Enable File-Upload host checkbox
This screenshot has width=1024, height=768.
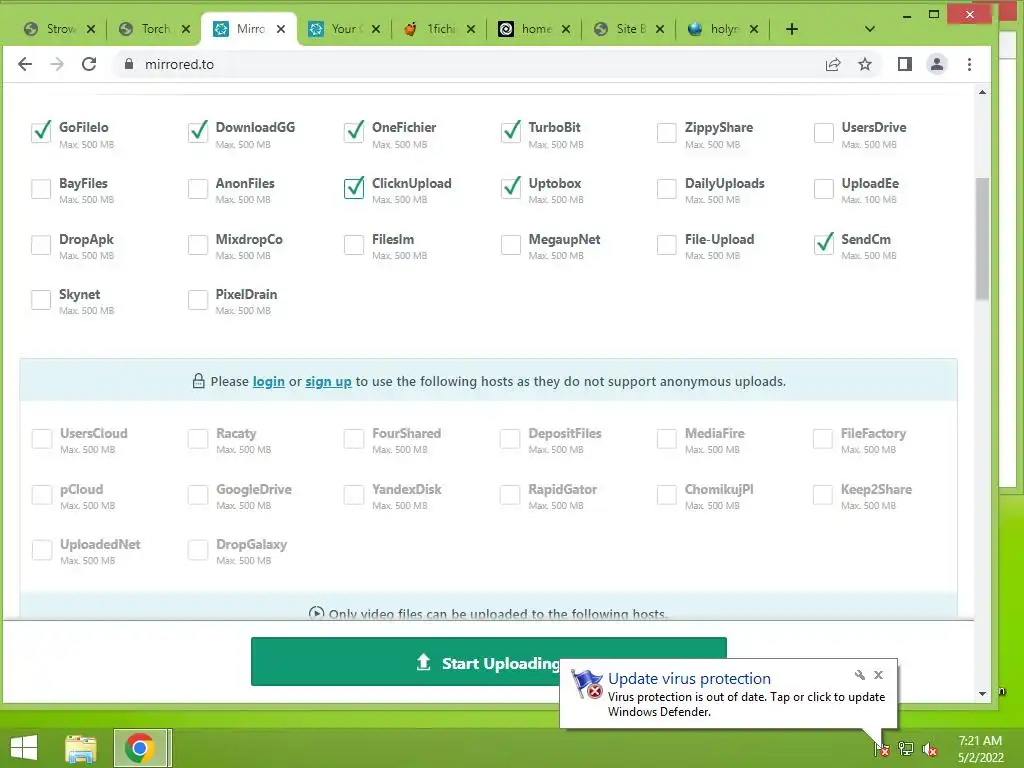667,245
